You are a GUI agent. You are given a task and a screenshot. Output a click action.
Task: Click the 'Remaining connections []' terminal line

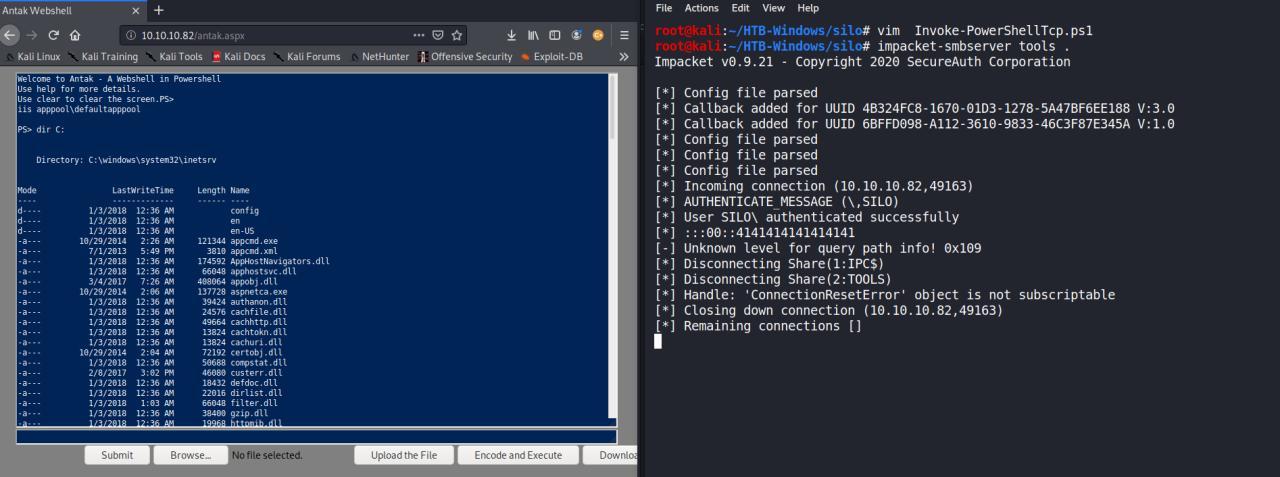click(758, 326)
